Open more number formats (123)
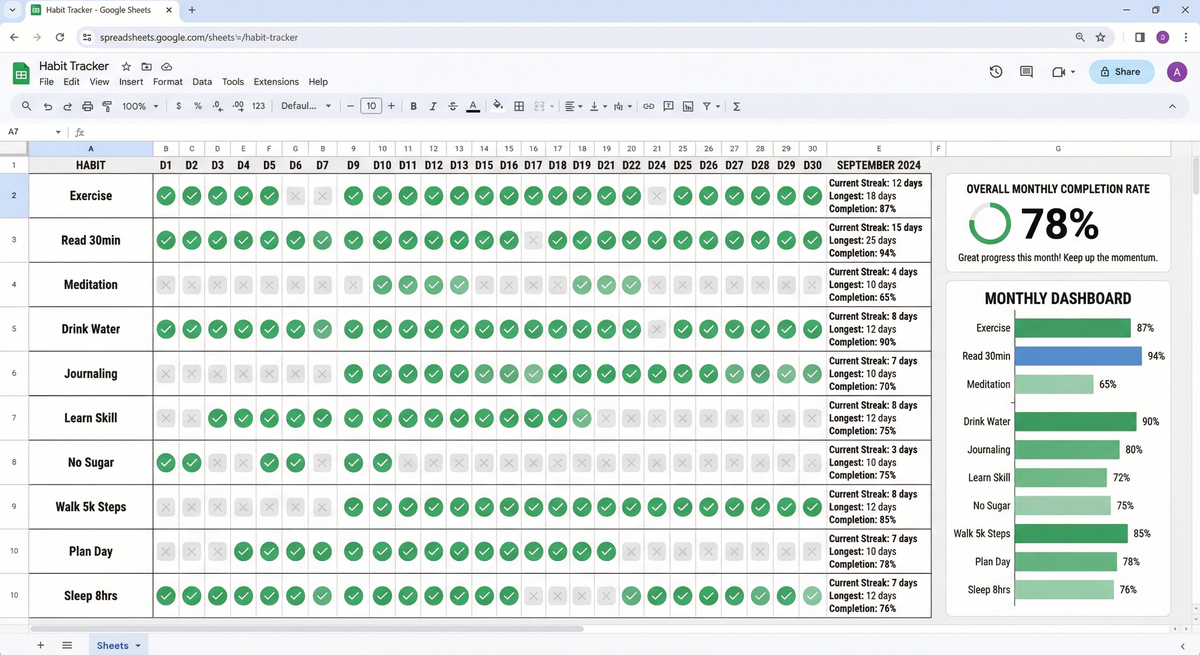Image resolution: width=1200 pixels, height=655 pixels. click(258, 106)
